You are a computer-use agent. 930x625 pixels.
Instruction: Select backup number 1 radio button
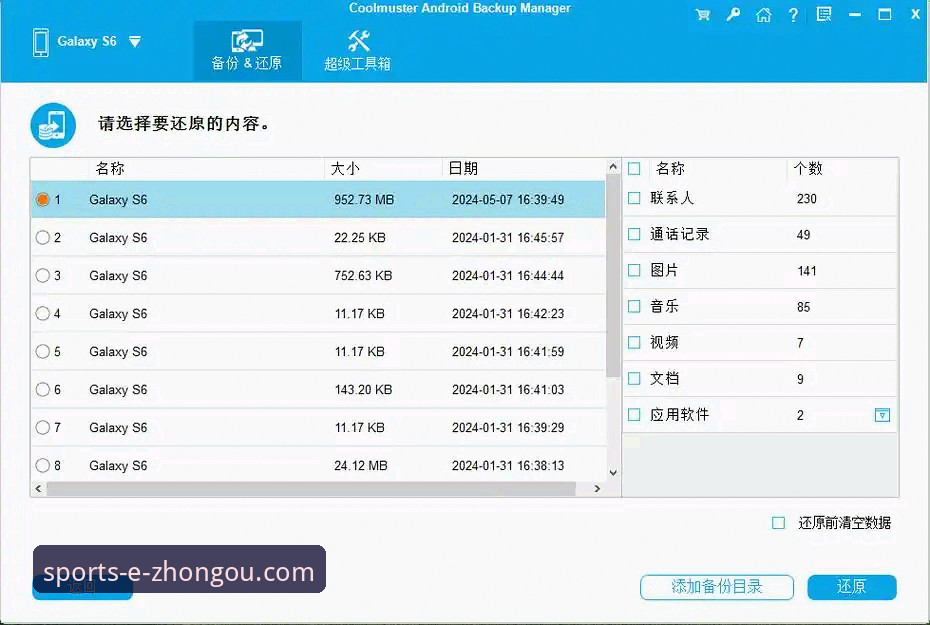(43, 200)
